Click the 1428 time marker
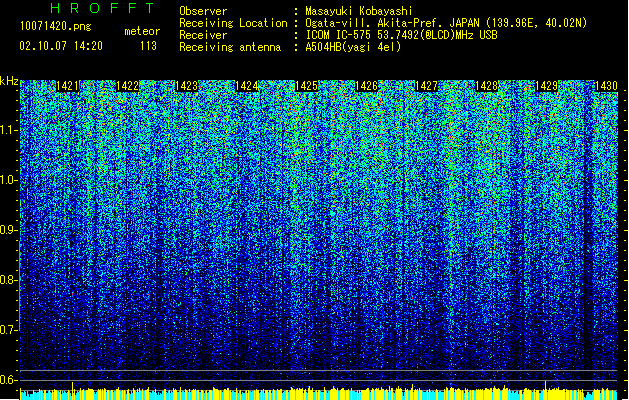The height and width of the screenshot is (400, 629). click(486, 86)
